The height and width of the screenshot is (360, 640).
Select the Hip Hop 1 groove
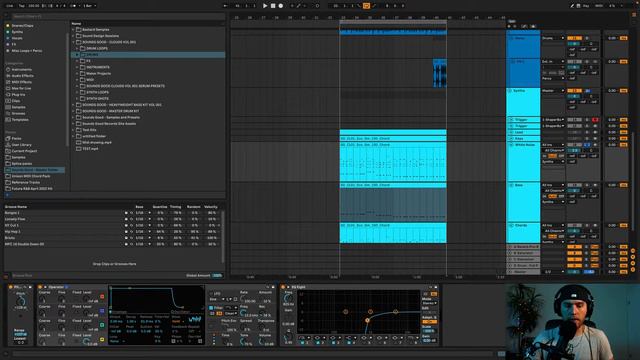[13, 231]
